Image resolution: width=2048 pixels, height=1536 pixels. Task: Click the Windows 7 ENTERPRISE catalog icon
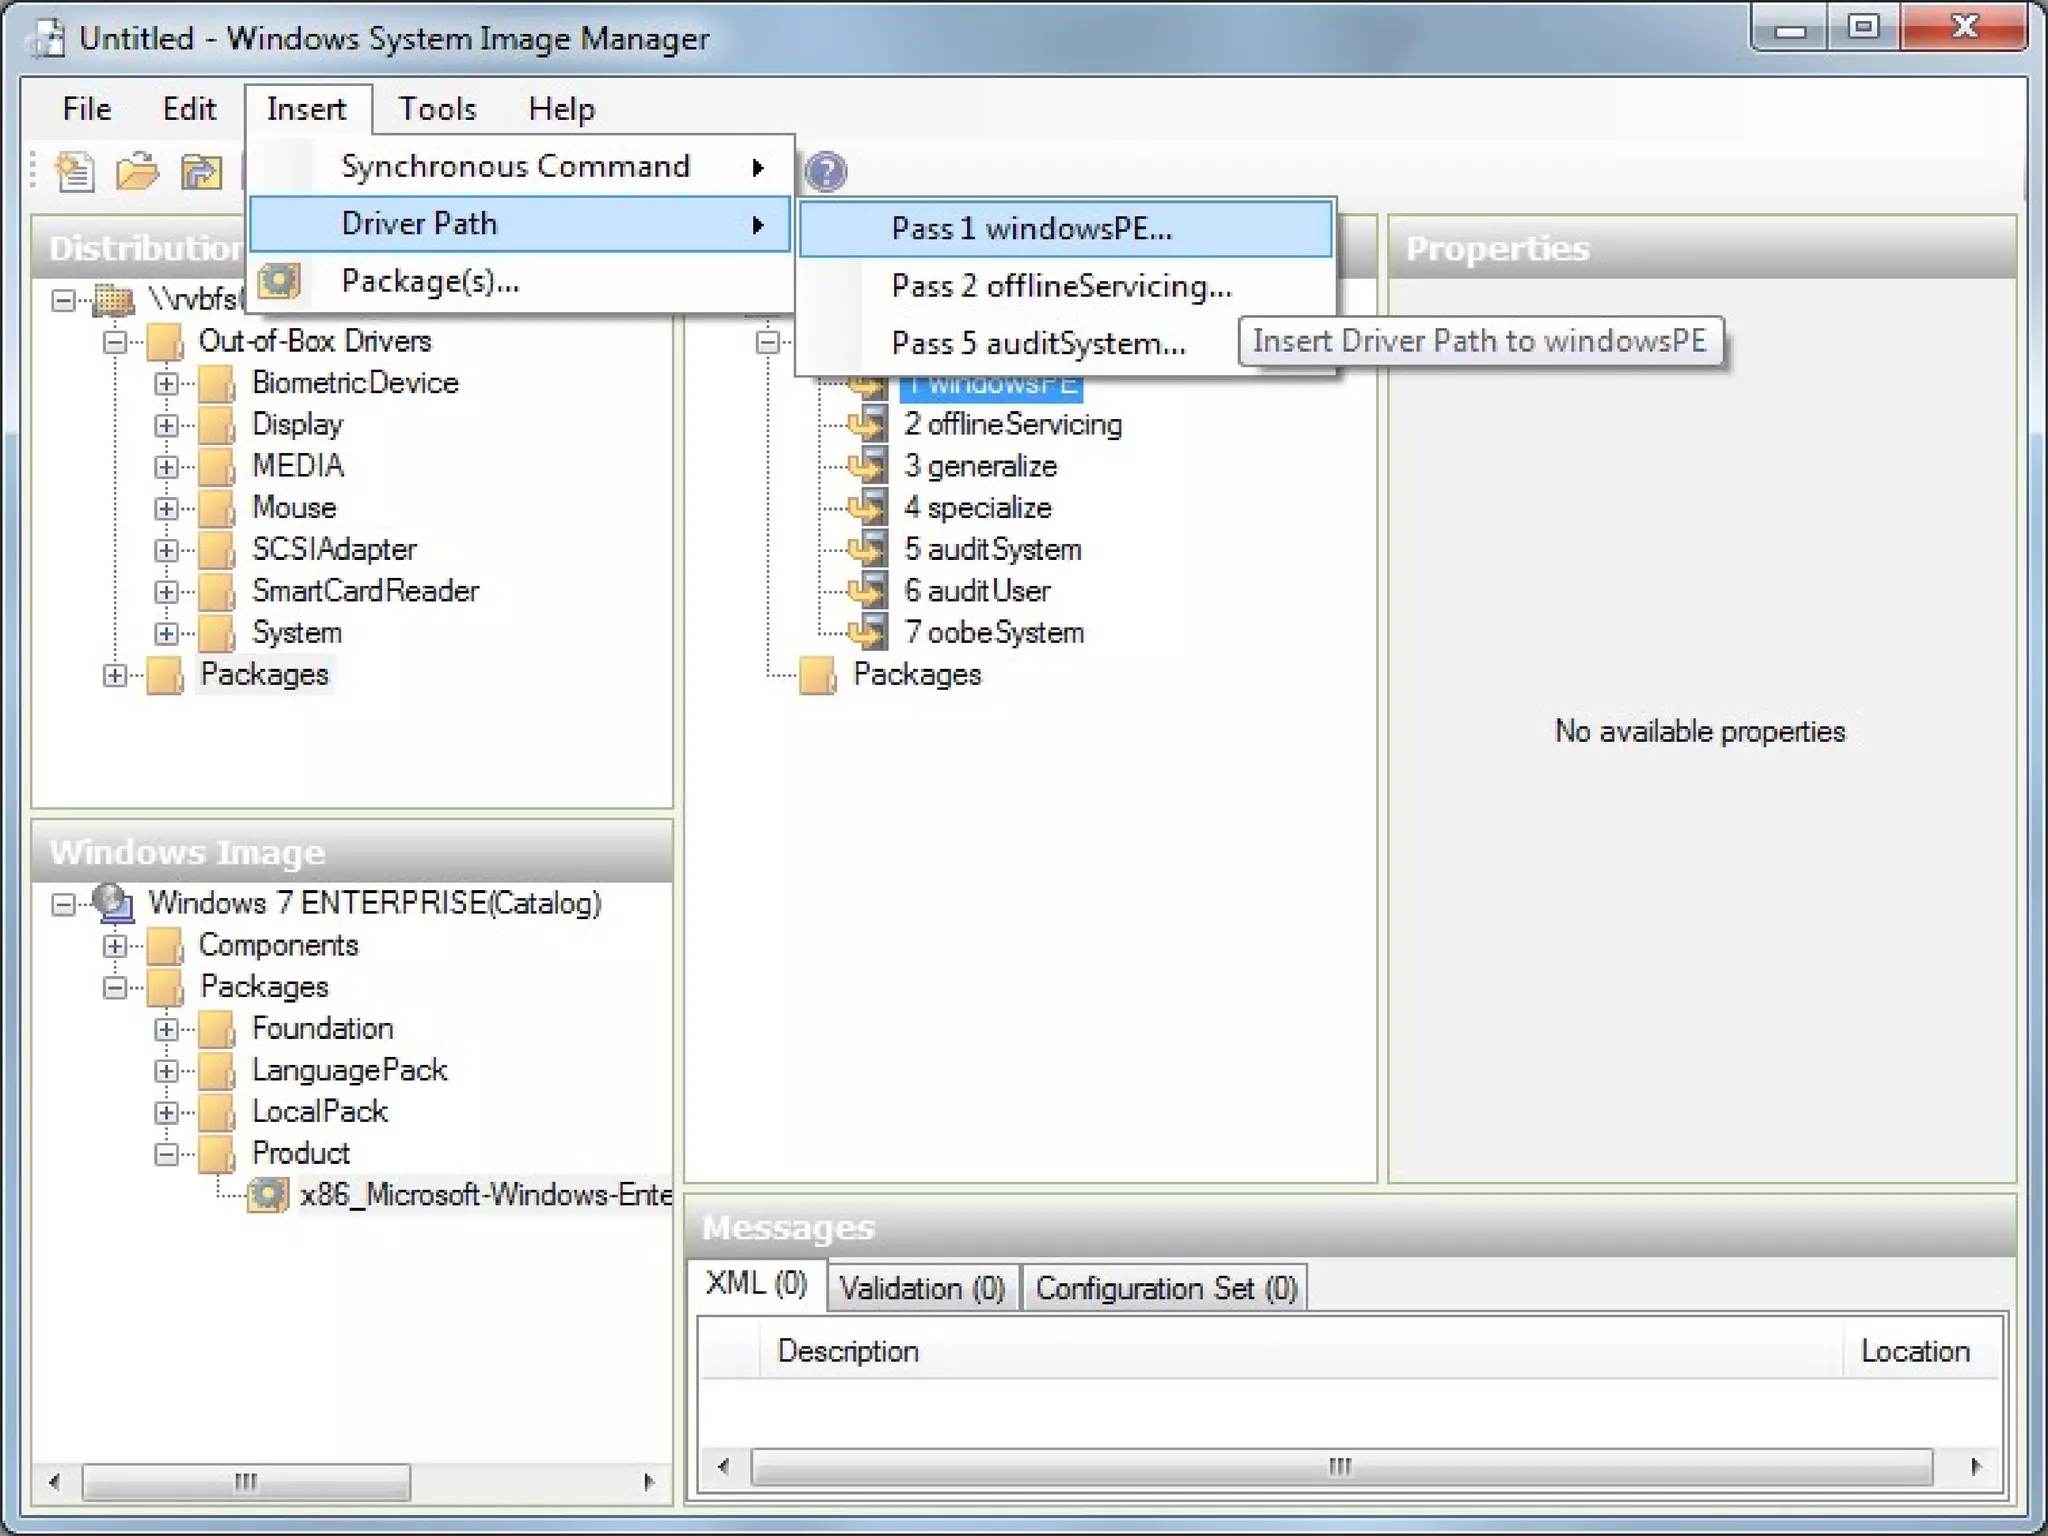click(113, 903)
